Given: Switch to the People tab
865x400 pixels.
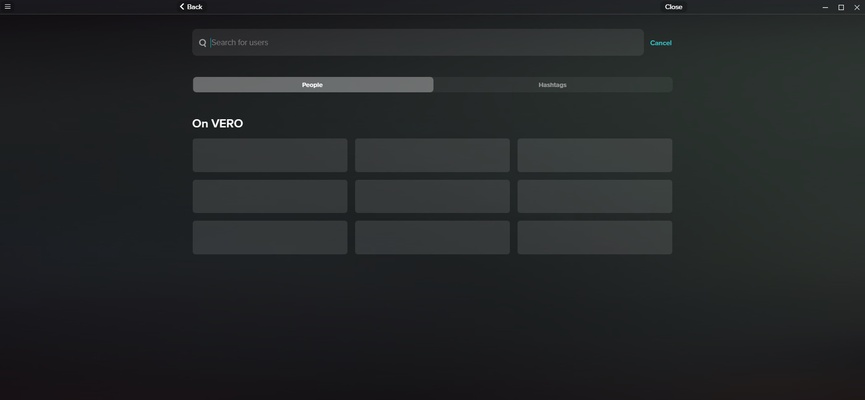Looking at the screenshot, I should pos(313,85).
